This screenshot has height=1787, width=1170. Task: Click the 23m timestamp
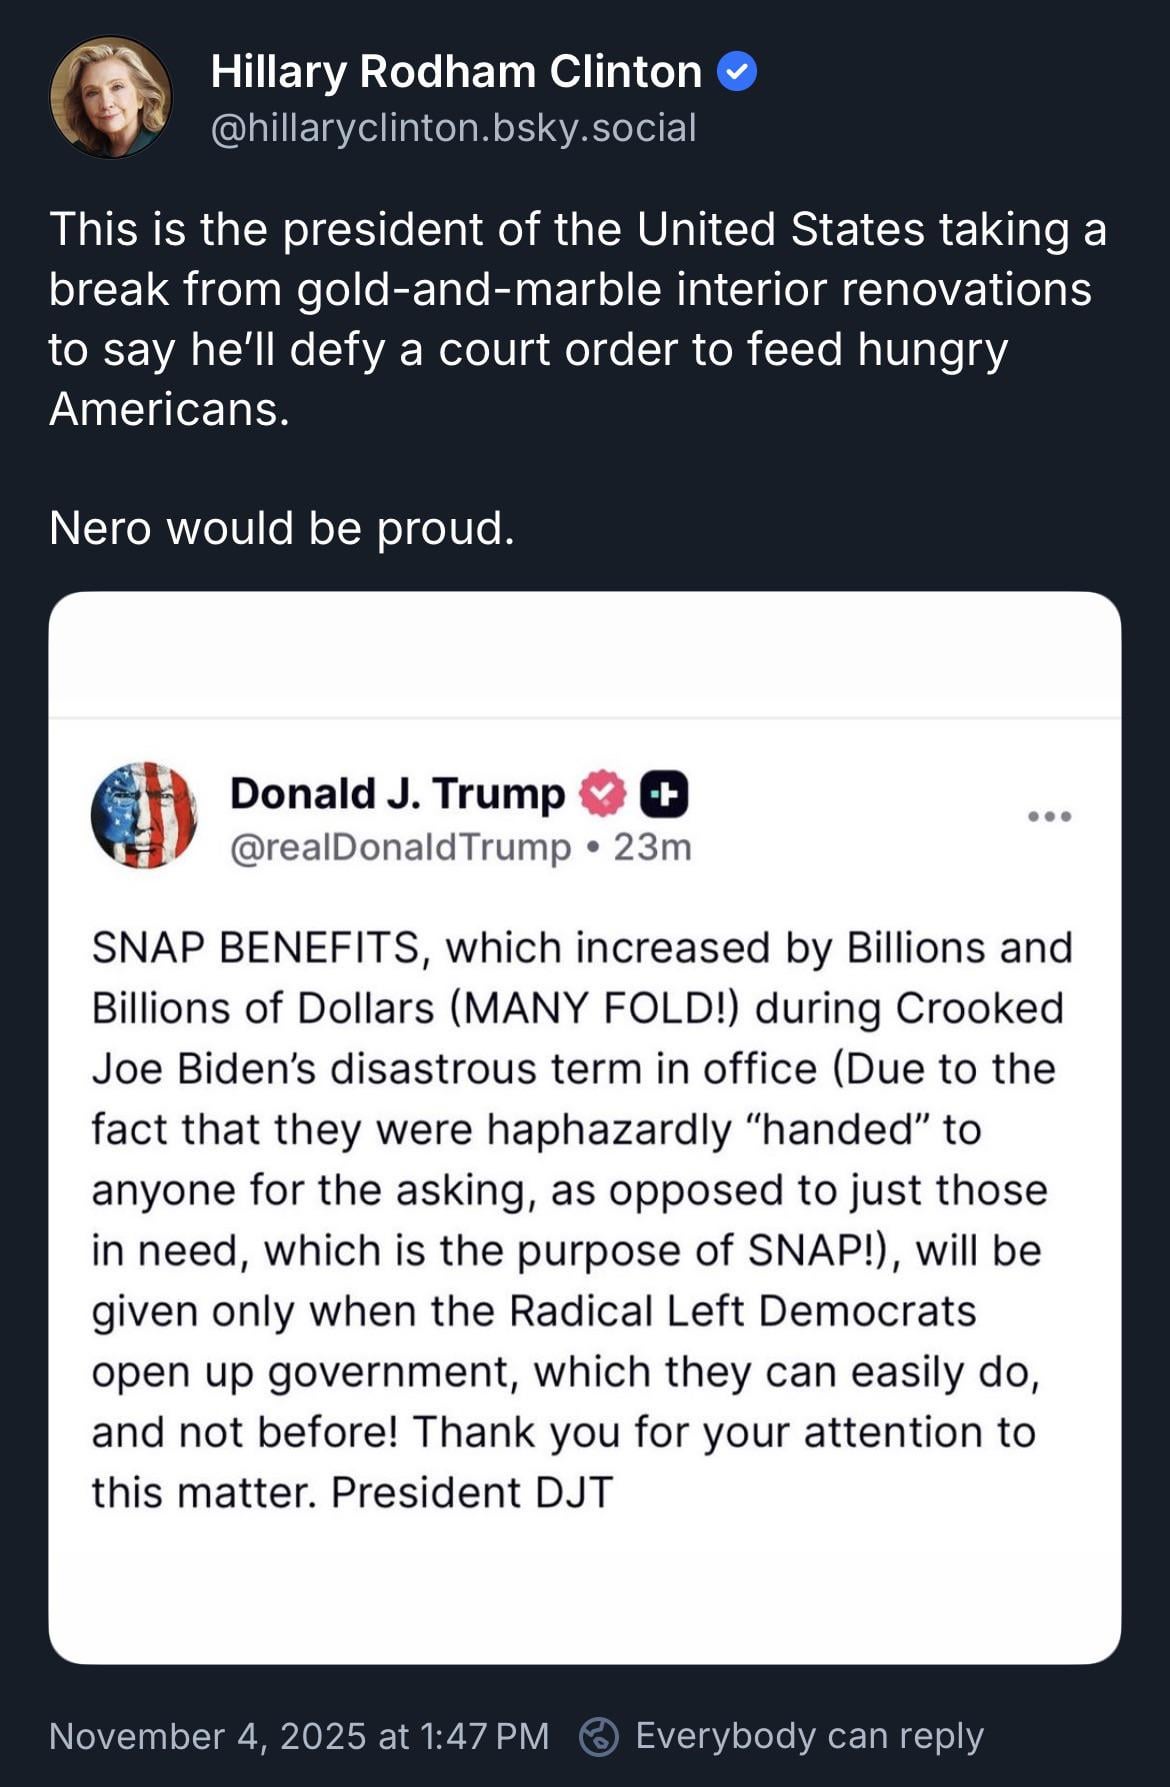click(652, 847)
